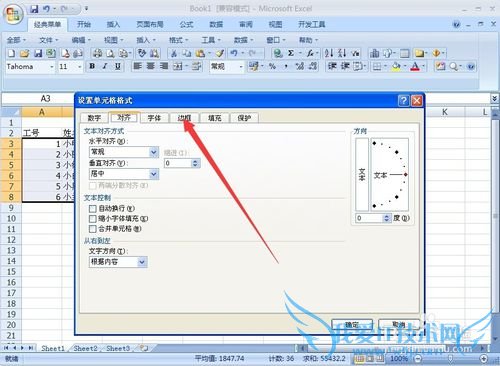500x366 pixels.
Task: Select the Sheet3 worksheet tab
Action: tap(118, 349)
